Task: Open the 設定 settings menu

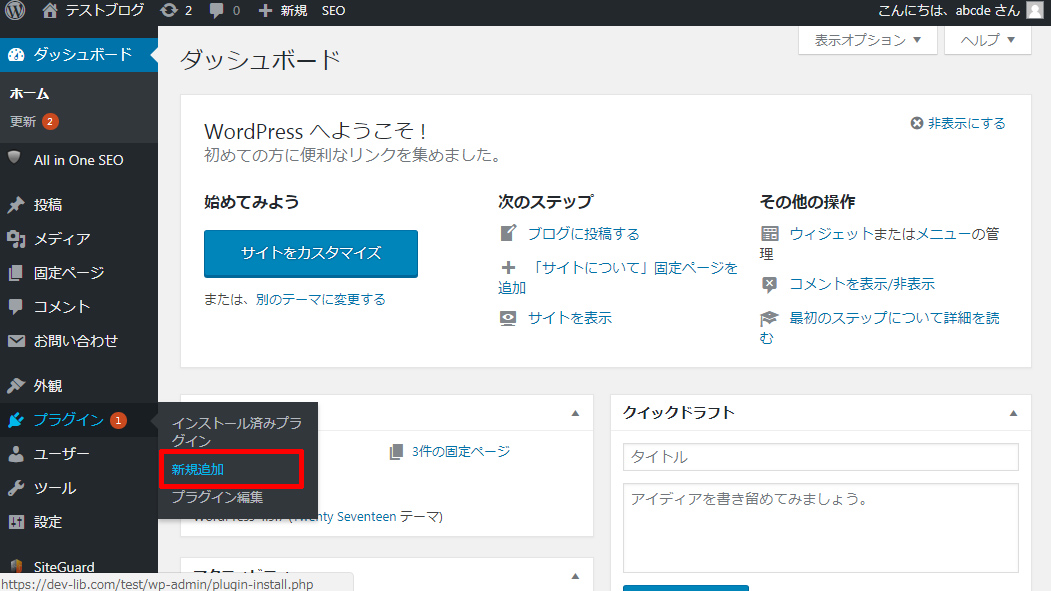Action: (47, 522)
